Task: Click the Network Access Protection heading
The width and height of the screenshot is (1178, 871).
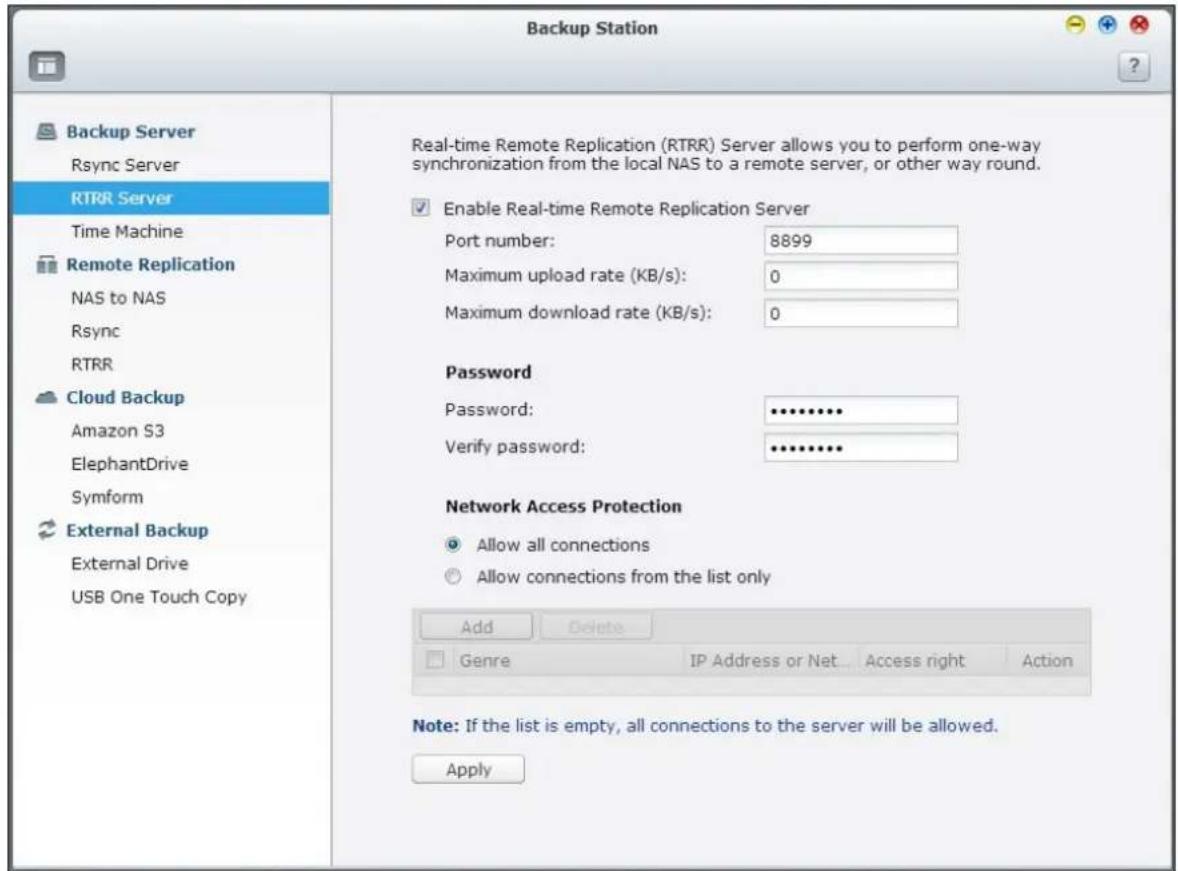Action: pyautogui.click(x=563, y=506)
